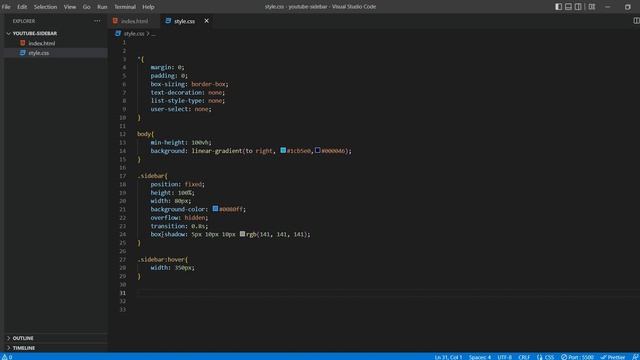Open problems and warnings status indicator

click(7, 357)
